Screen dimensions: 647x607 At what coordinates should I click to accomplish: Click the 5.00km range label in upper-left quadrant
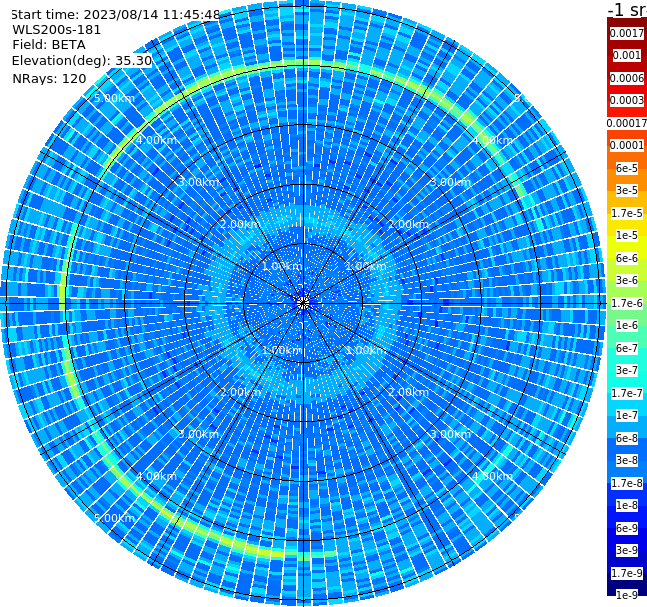click(x=114, y=98)
